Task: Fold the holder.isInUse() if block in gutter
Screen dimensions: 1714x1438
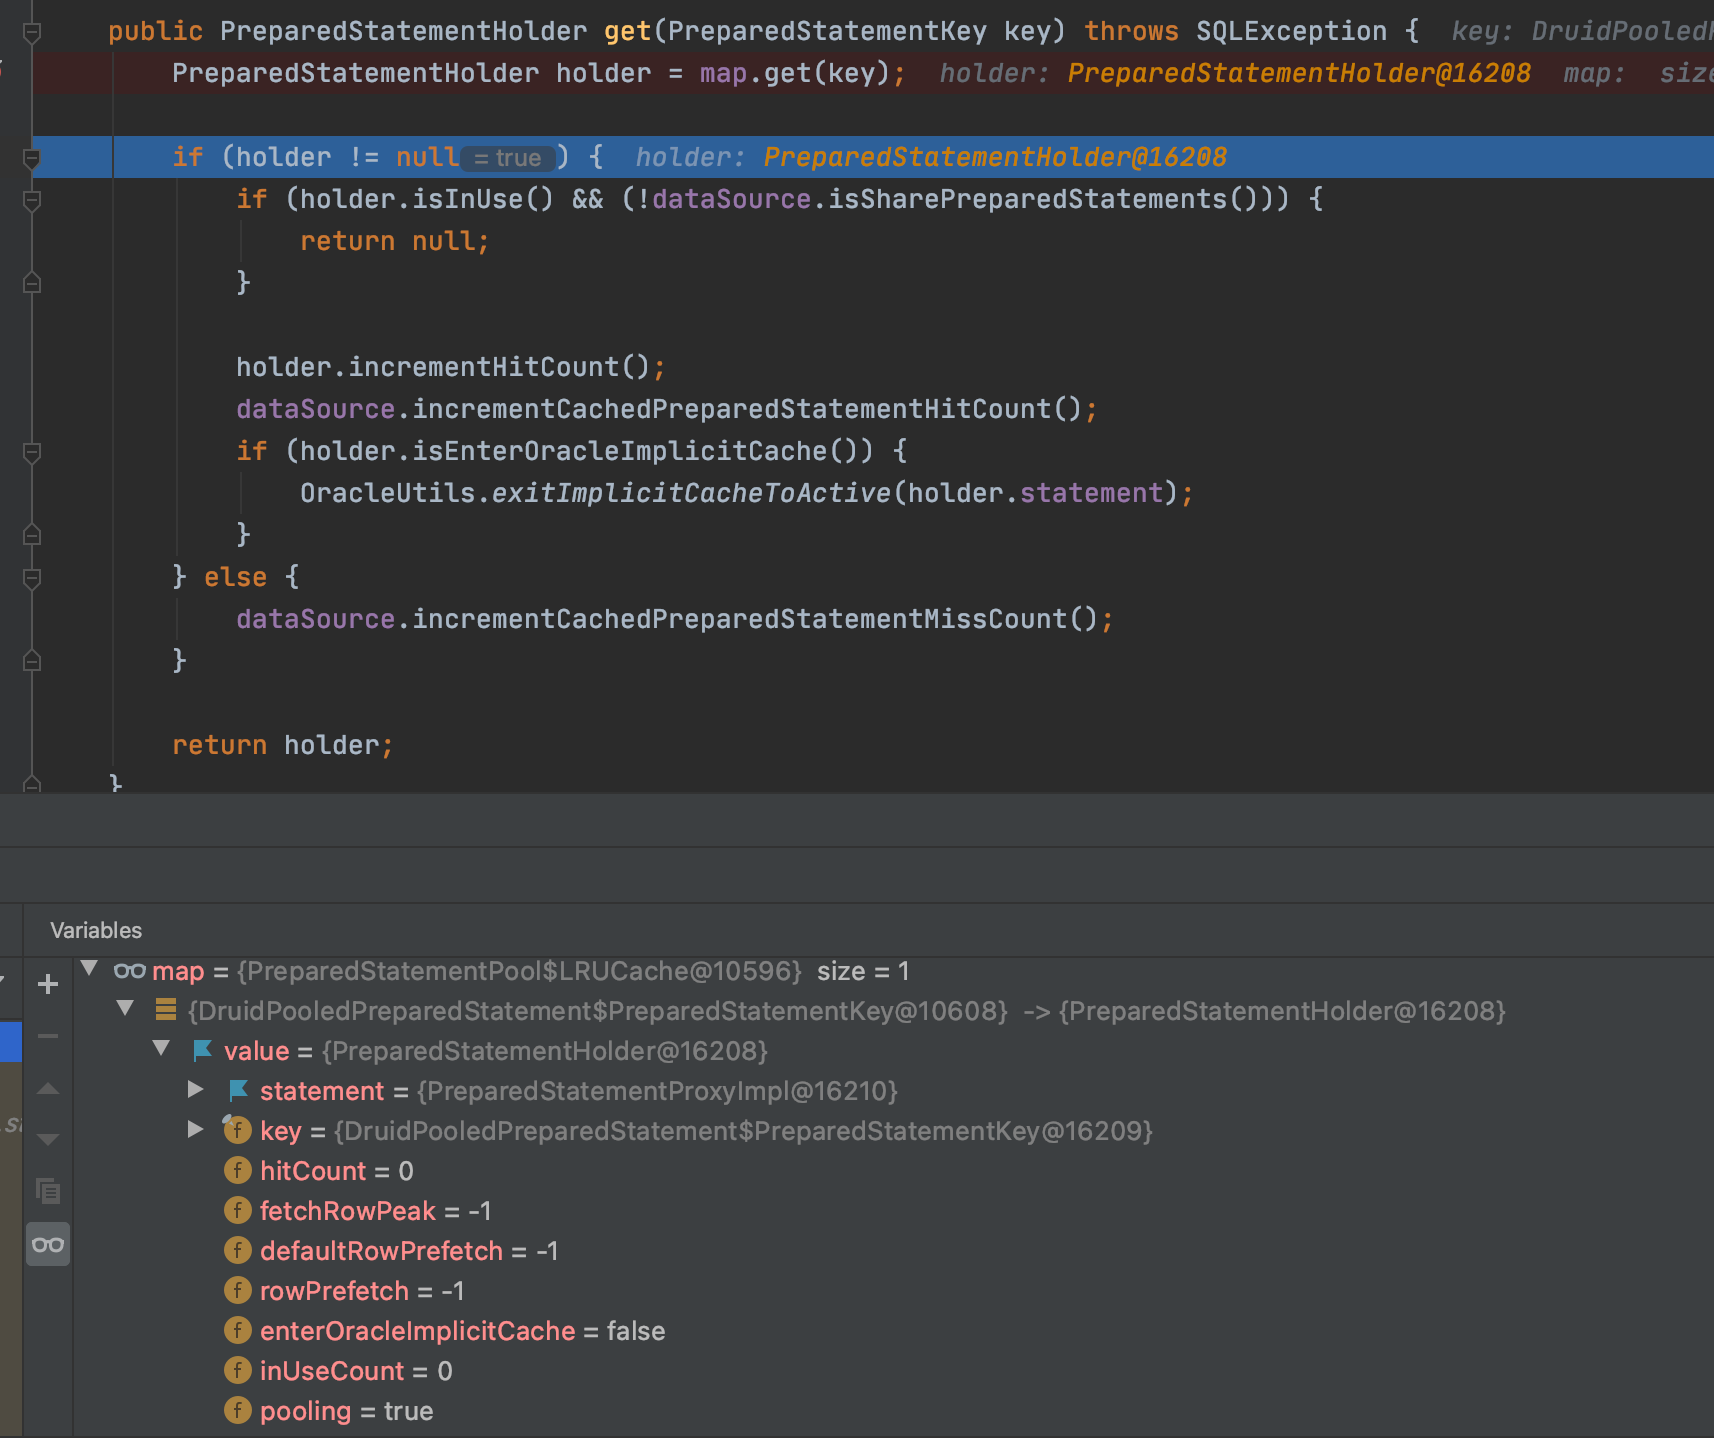Action: [x=32, y=200]
